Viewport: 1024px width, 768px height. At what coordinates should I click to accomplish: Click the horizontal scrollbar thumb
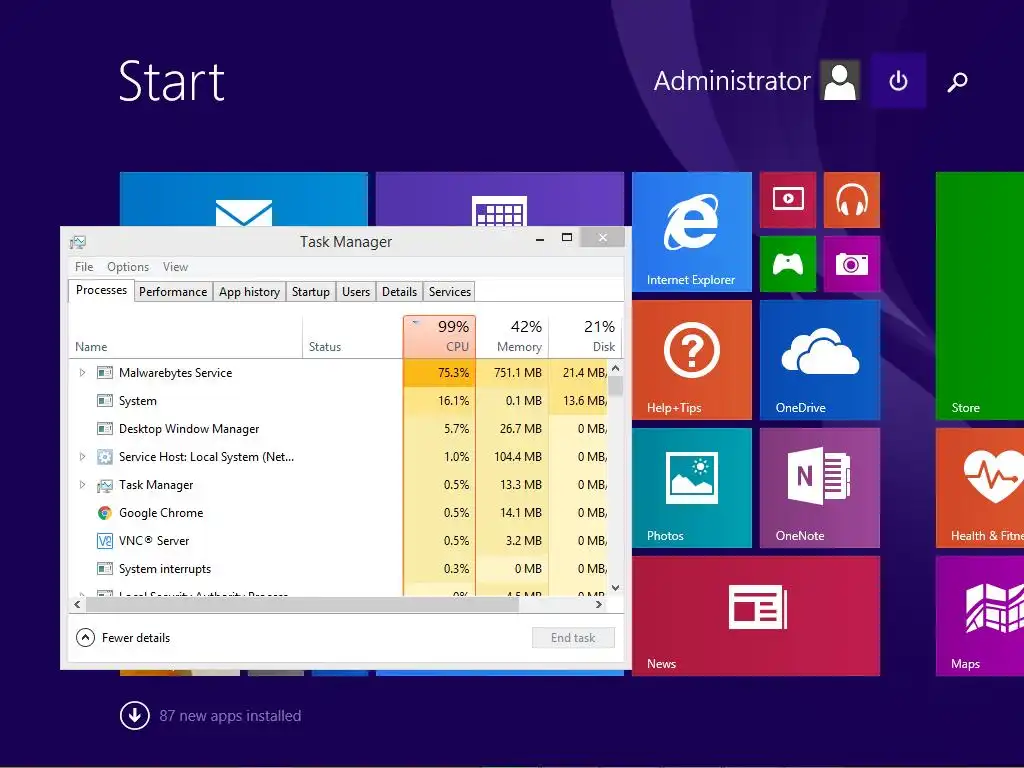point(302,605)
